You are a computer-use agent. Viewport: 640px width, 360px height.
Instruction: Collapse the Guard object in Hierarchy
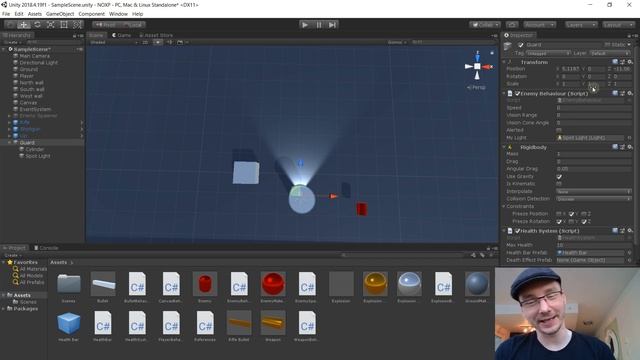(x=9, y=143)
